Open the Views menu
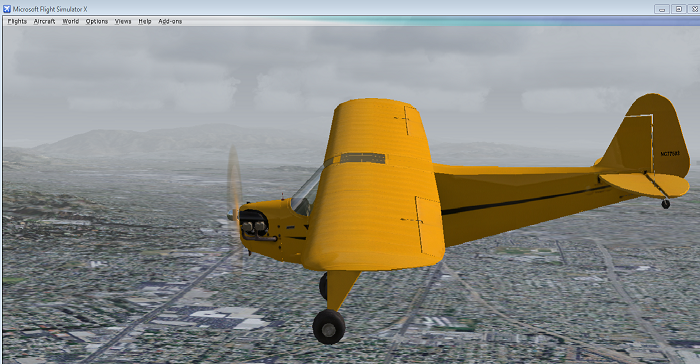This screenshot has height=364, width=700. 123,21
